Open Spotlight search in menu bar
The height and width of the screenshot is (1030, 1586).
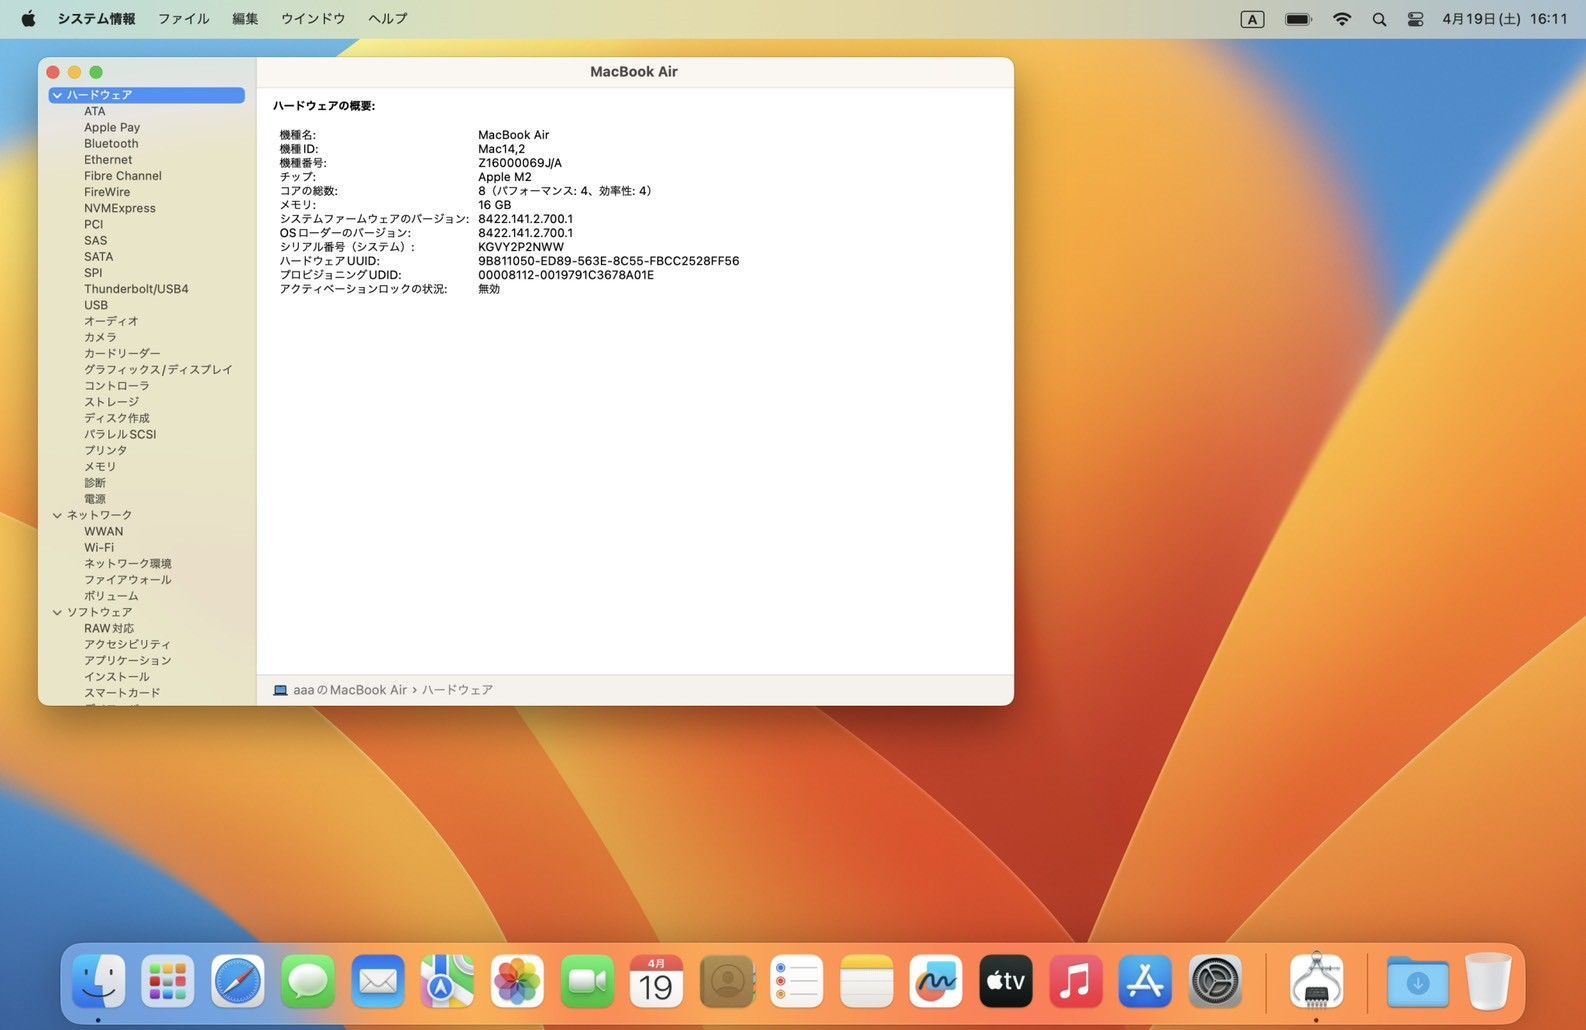pos(1379,19)
